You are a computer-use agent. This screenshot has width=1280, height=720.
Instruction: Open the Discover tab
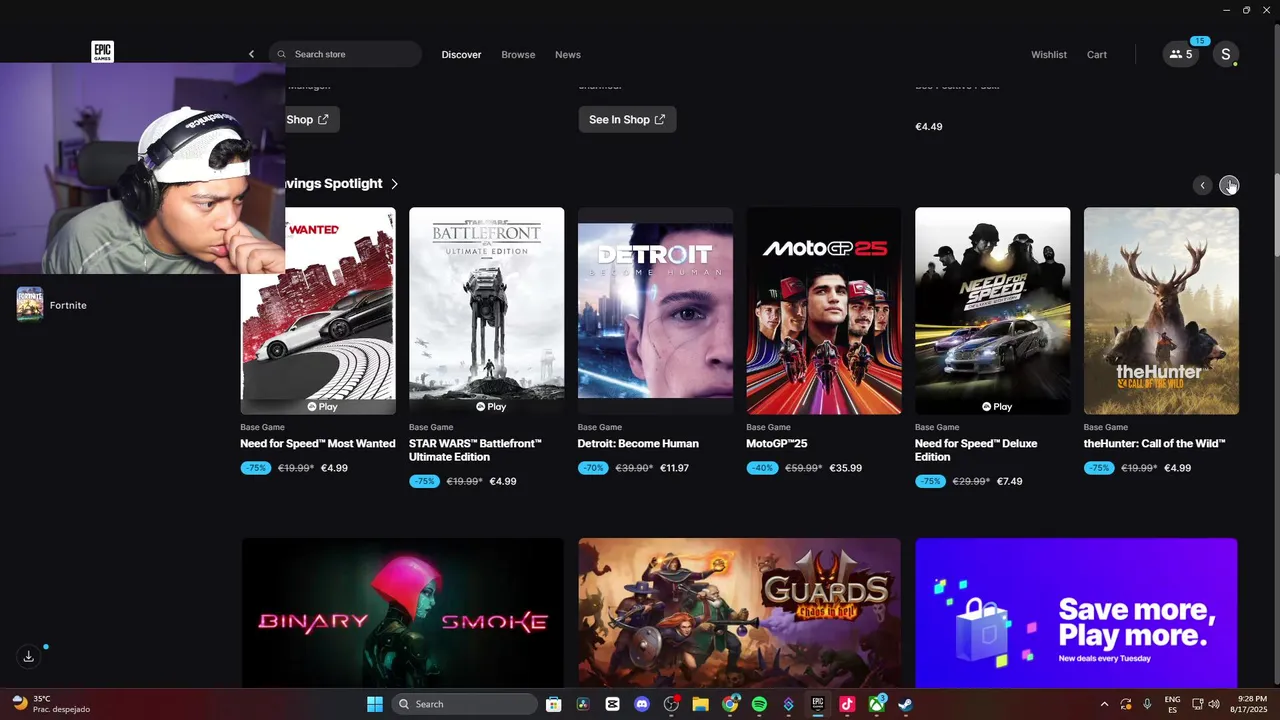461,54
